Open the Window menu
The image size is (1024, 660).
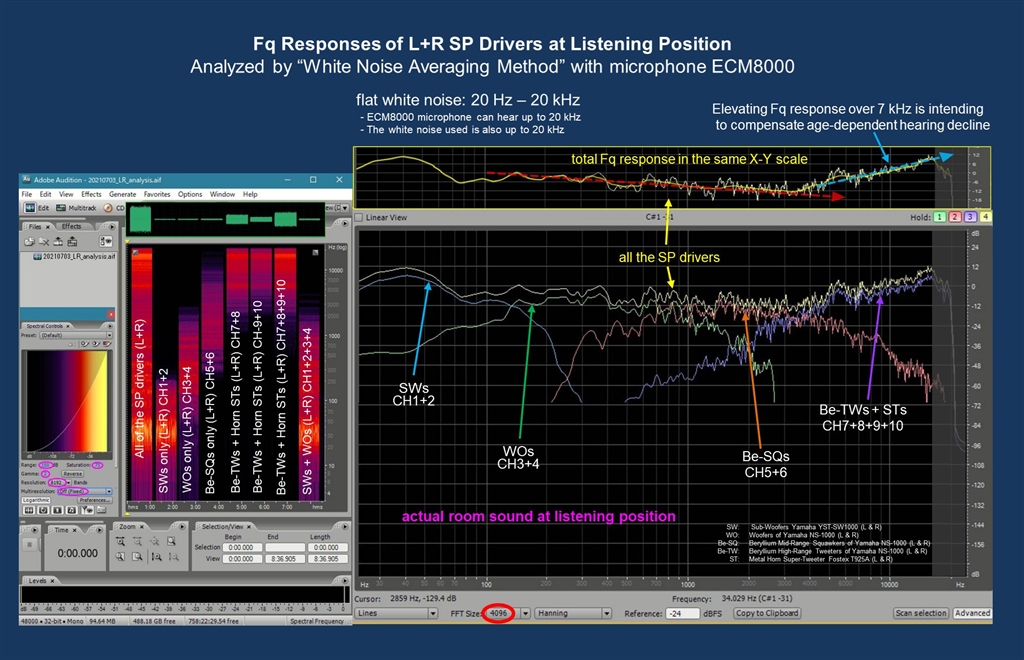[x=222, y=194]
